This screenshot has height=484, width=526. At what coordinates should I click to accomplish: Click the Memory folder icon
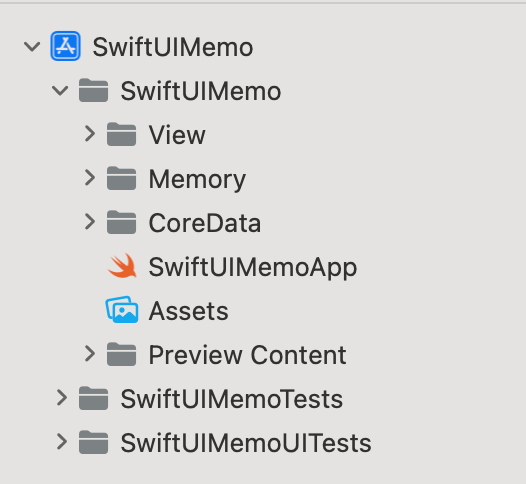pos(121,178)
